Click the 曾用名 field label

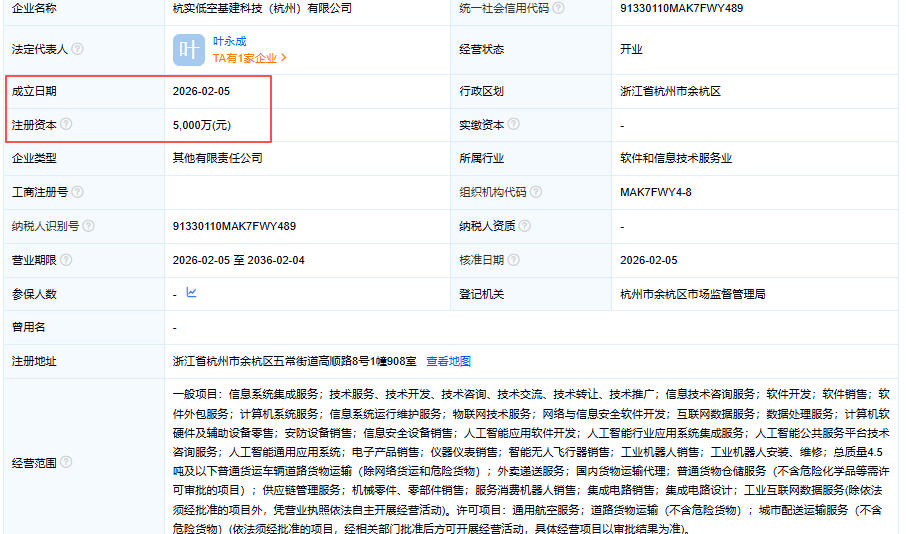pyautogui.click(x=28, y=327)
